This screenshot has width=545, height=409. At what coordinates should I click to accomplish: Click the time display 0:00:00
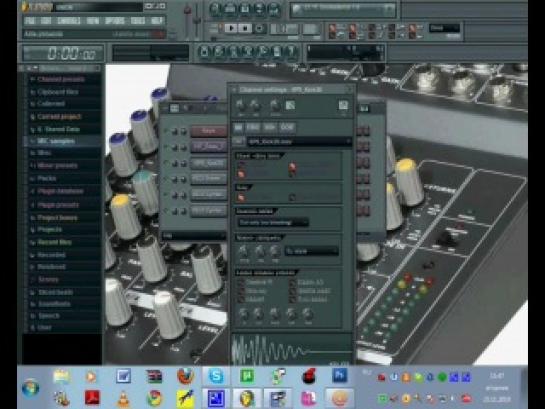63,53
